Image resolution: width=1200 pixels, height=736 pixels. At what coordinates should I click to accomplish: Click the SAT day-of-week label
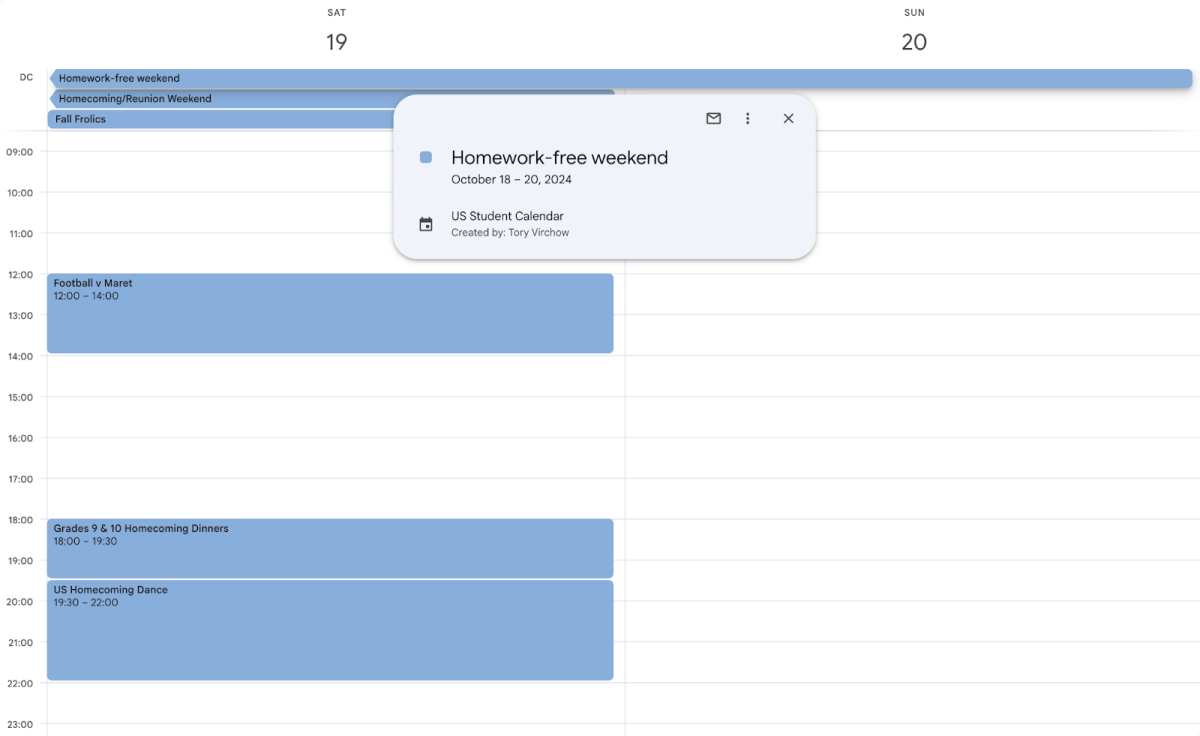[336, 13]
